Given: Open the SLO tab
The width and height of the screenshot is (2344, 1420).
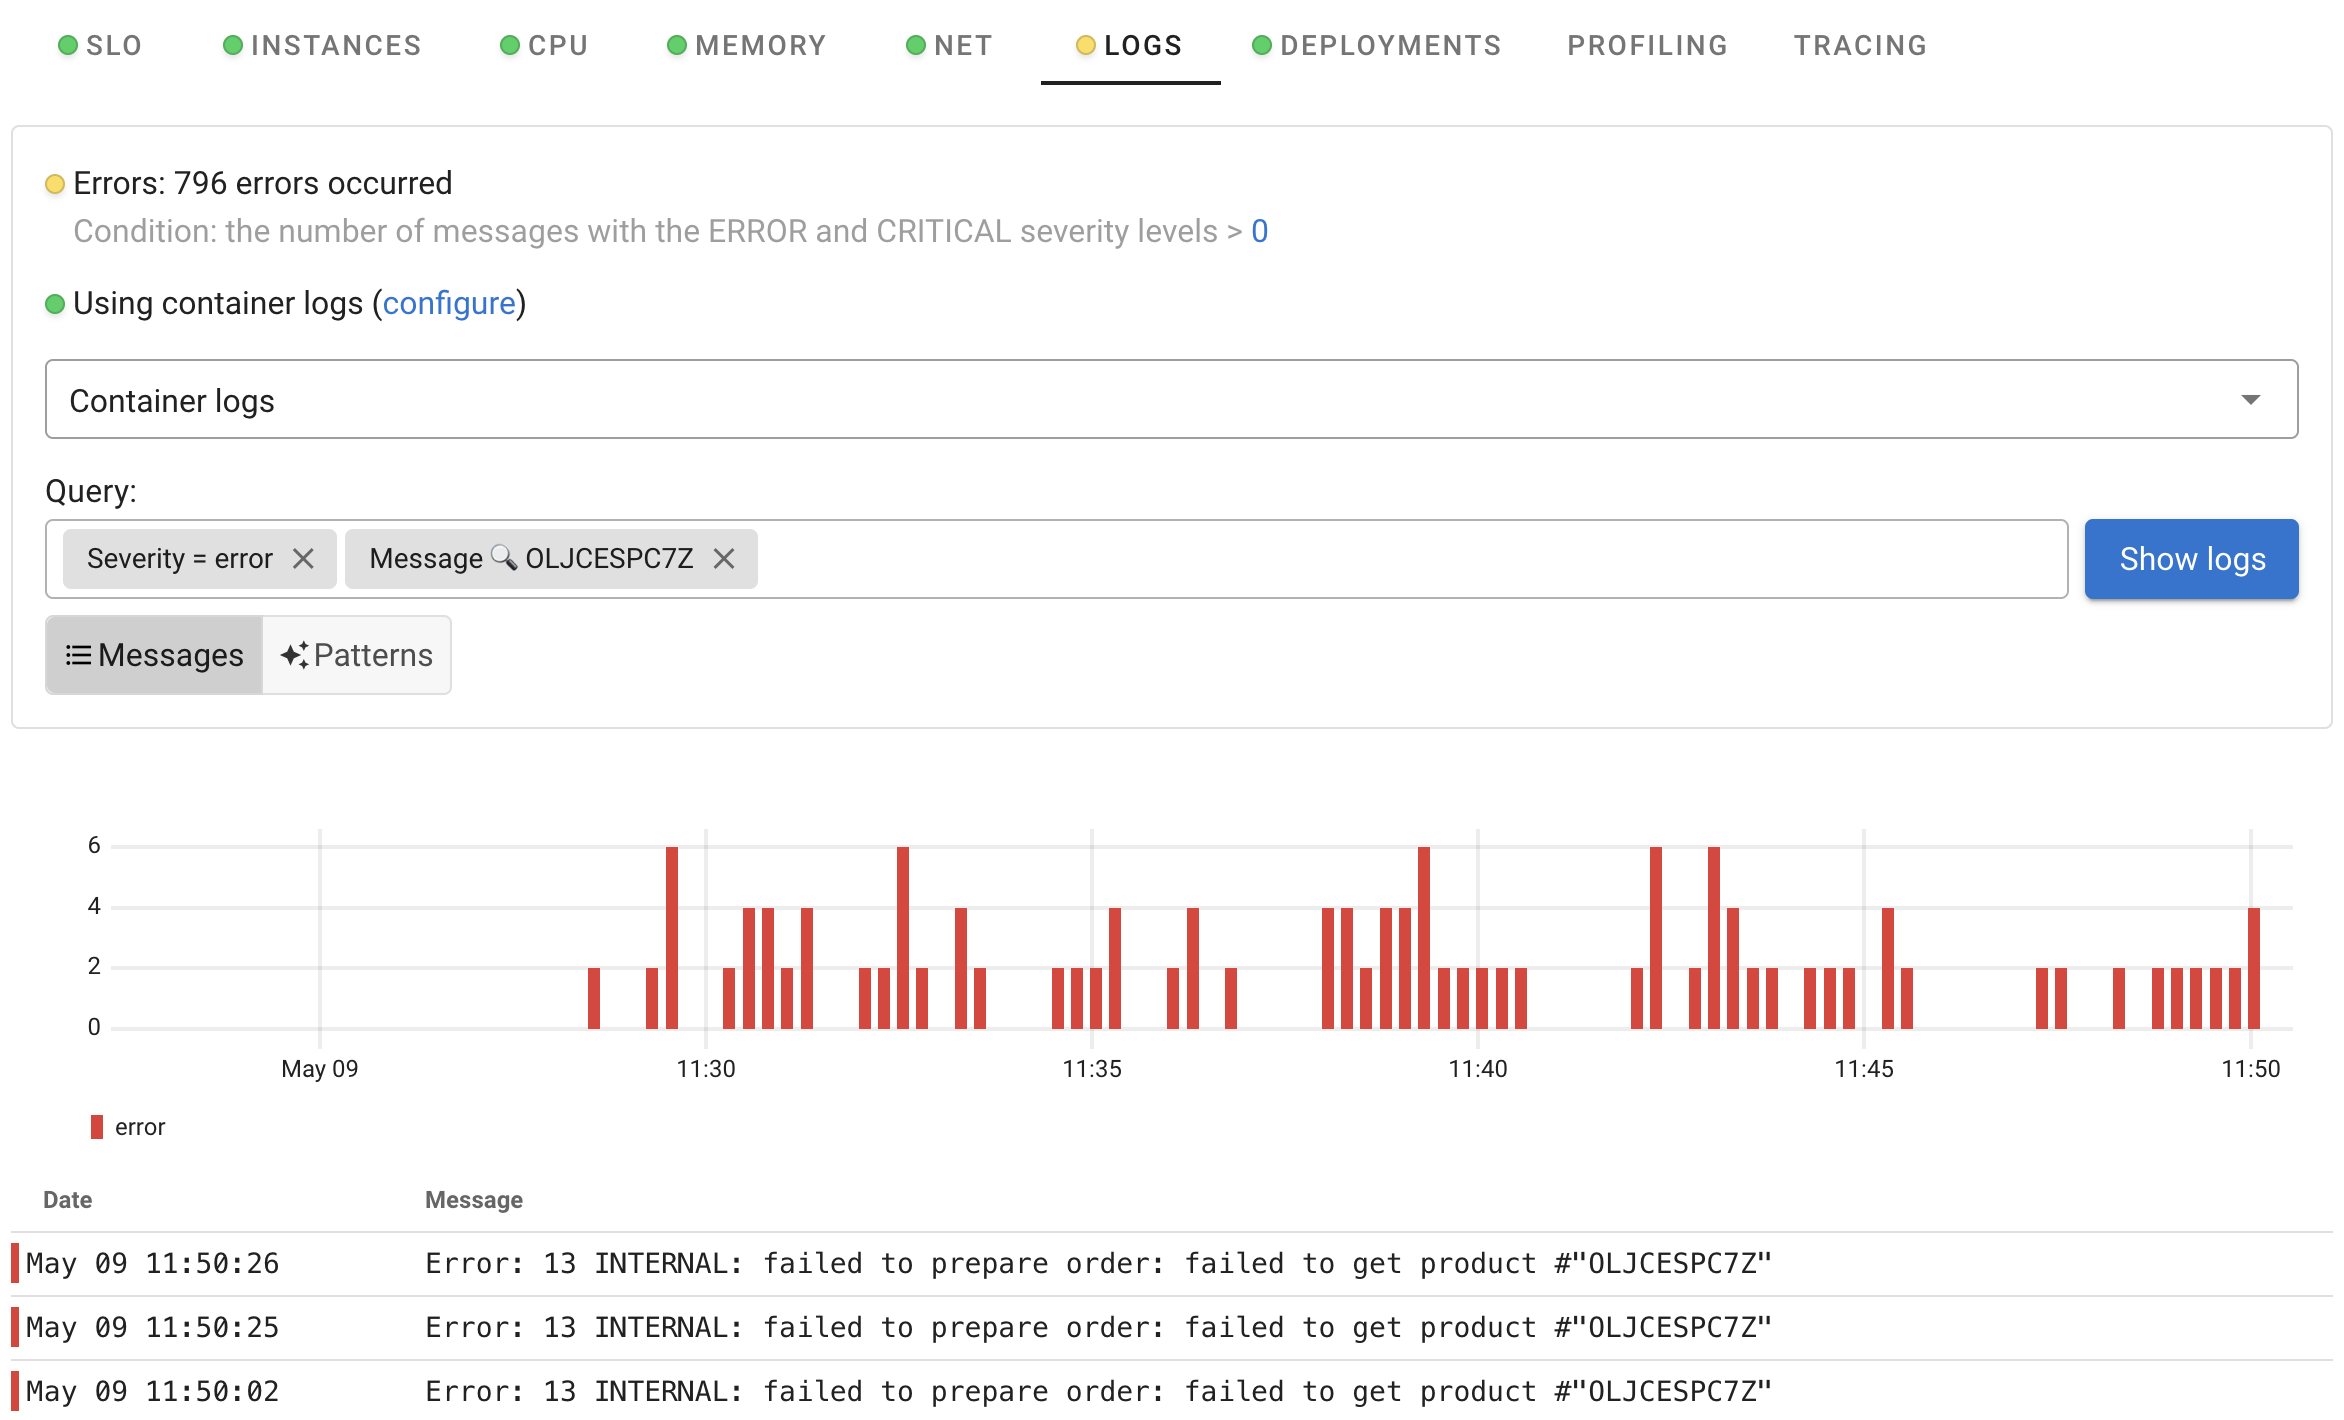Looking at the screenshot, I should (100, 45).
